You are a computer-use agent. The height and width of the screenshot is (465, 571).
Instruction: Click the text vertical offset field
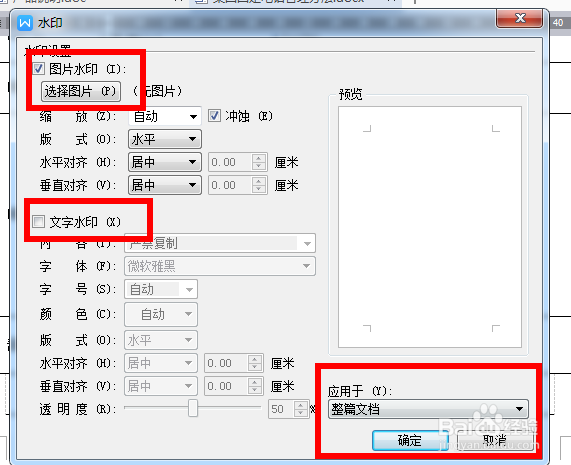pyautogui.click(x=226, y=386)
